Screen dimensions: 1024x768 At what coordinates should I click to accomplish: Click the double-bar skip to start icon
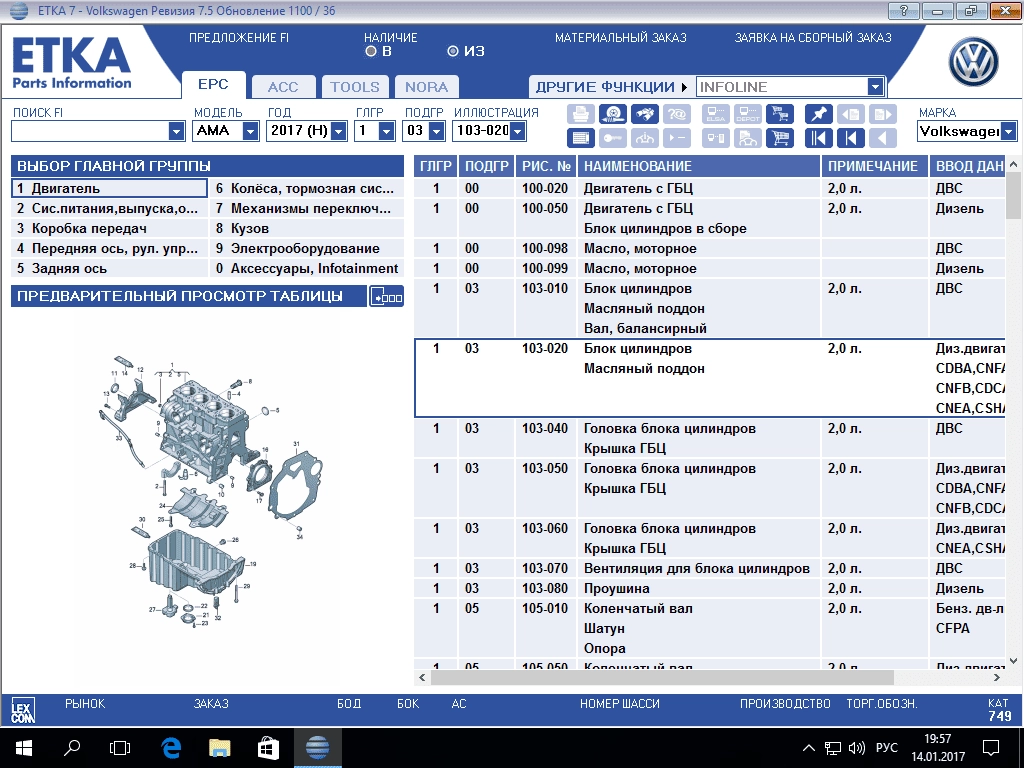point(818,138)
